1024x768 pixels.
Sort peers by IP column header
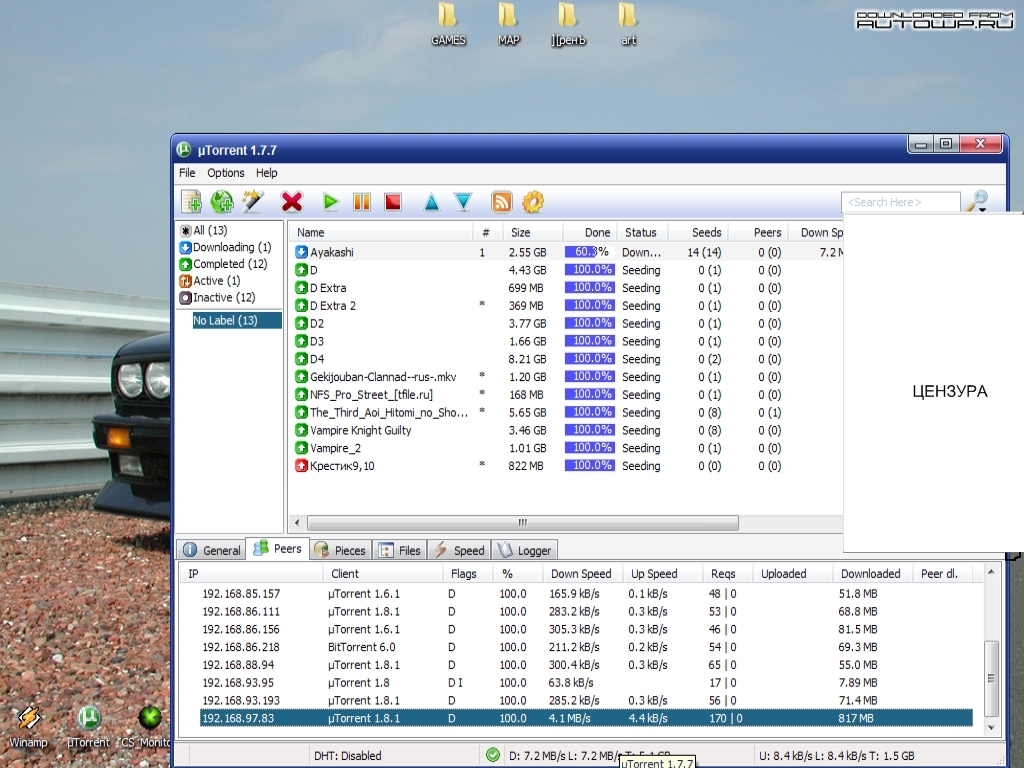[x=252, y=574]
